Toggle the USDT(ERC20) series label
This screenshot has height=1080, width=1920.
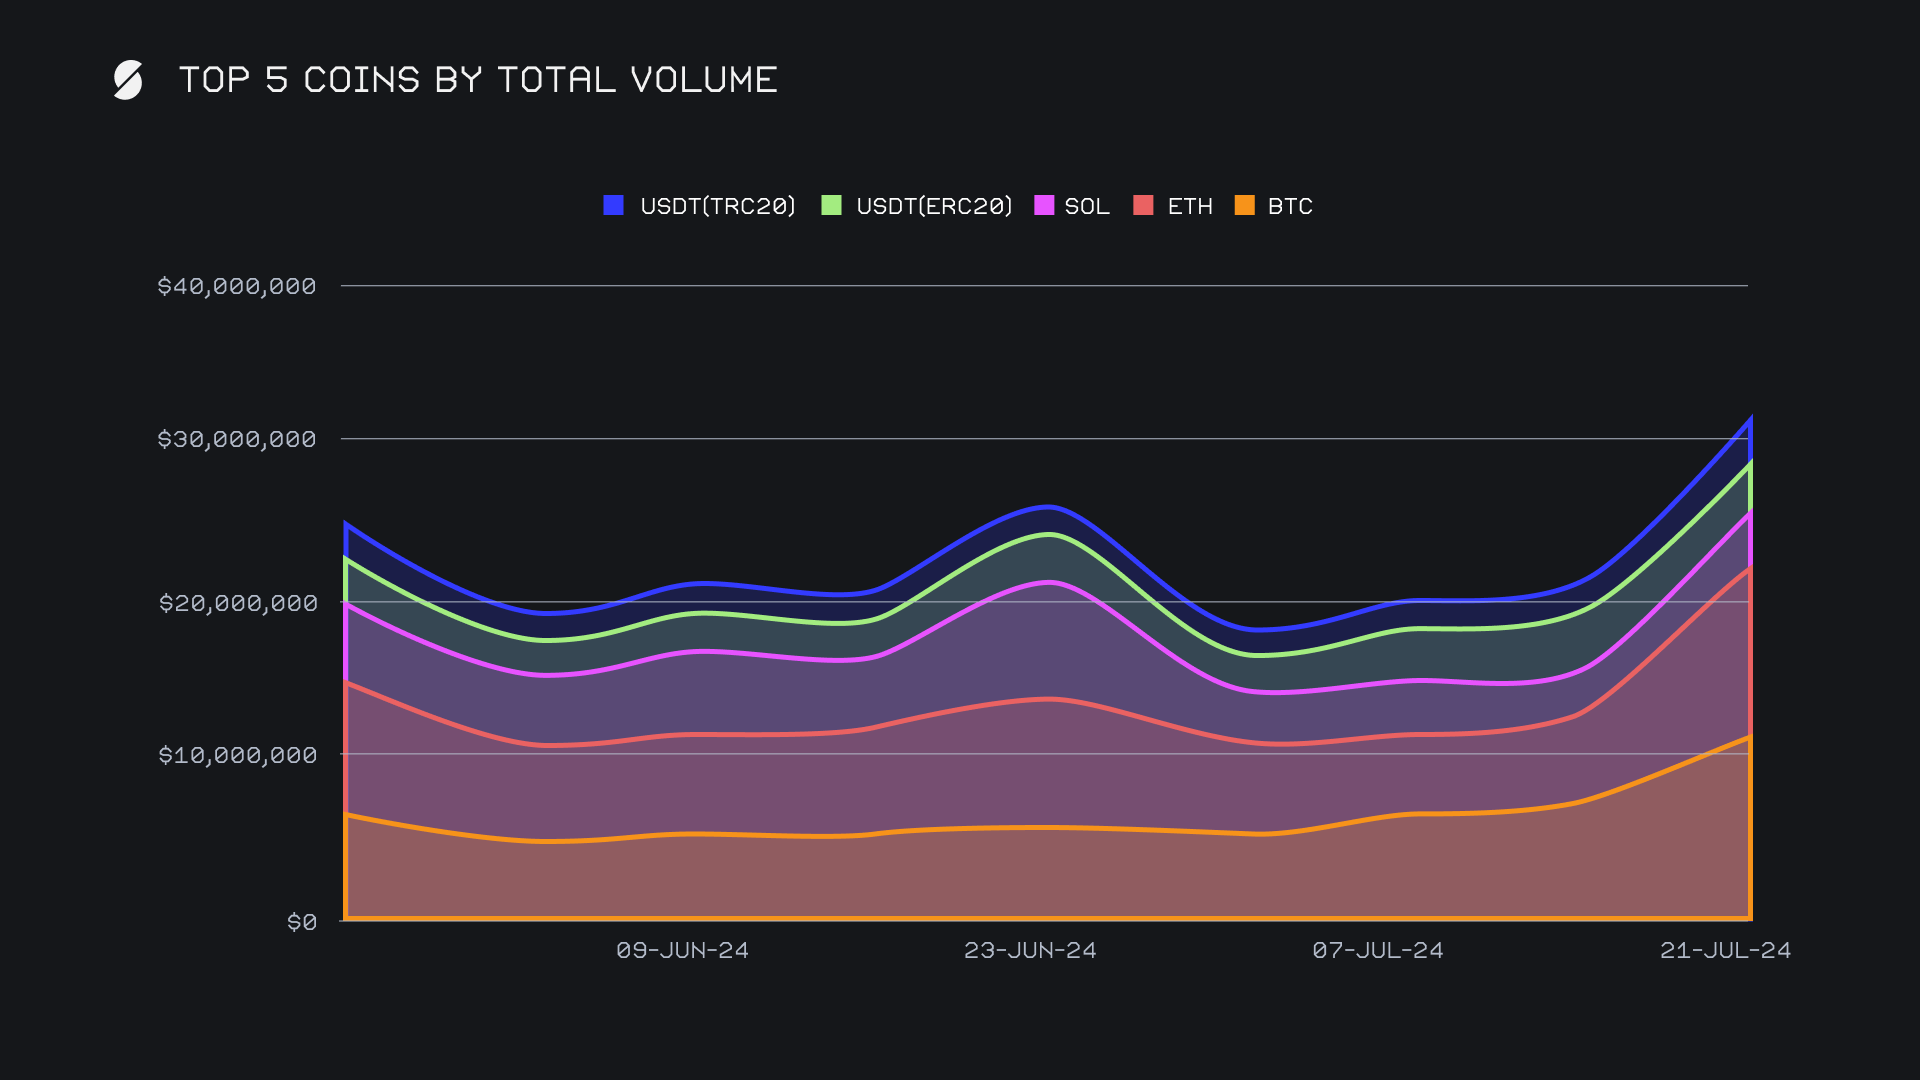(x=934, y=206)
